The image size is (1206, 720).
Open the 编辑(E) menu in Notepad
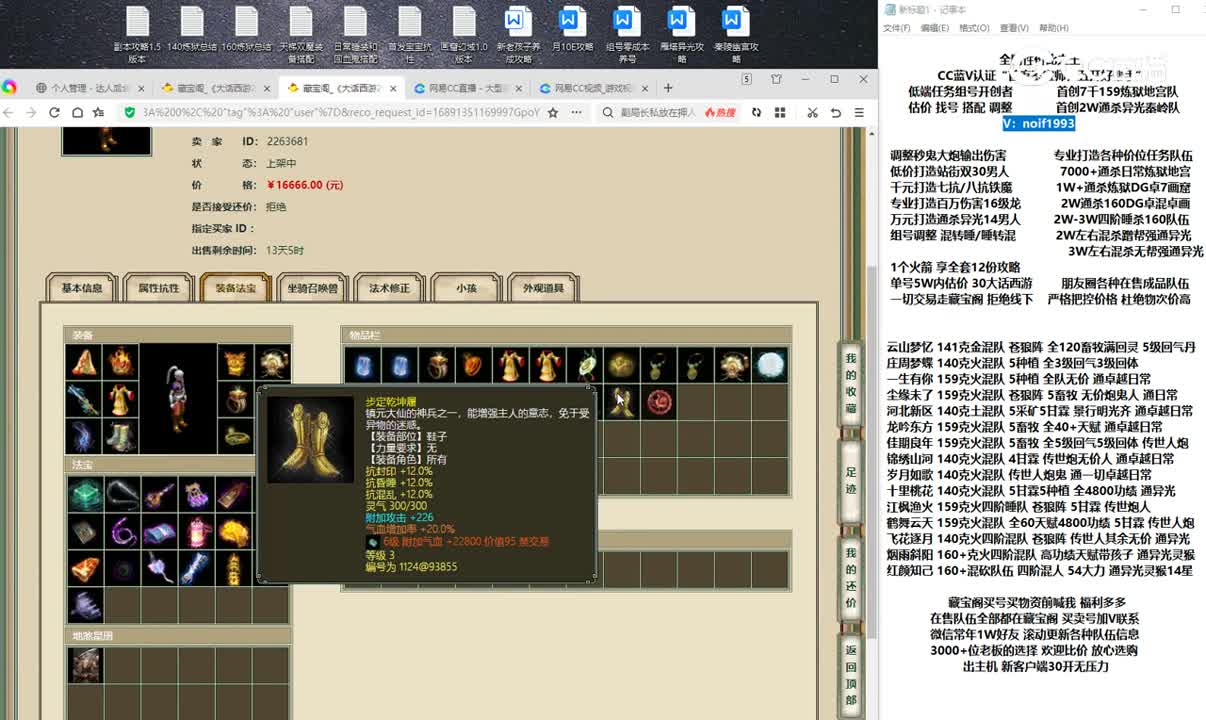coord(935,28)
